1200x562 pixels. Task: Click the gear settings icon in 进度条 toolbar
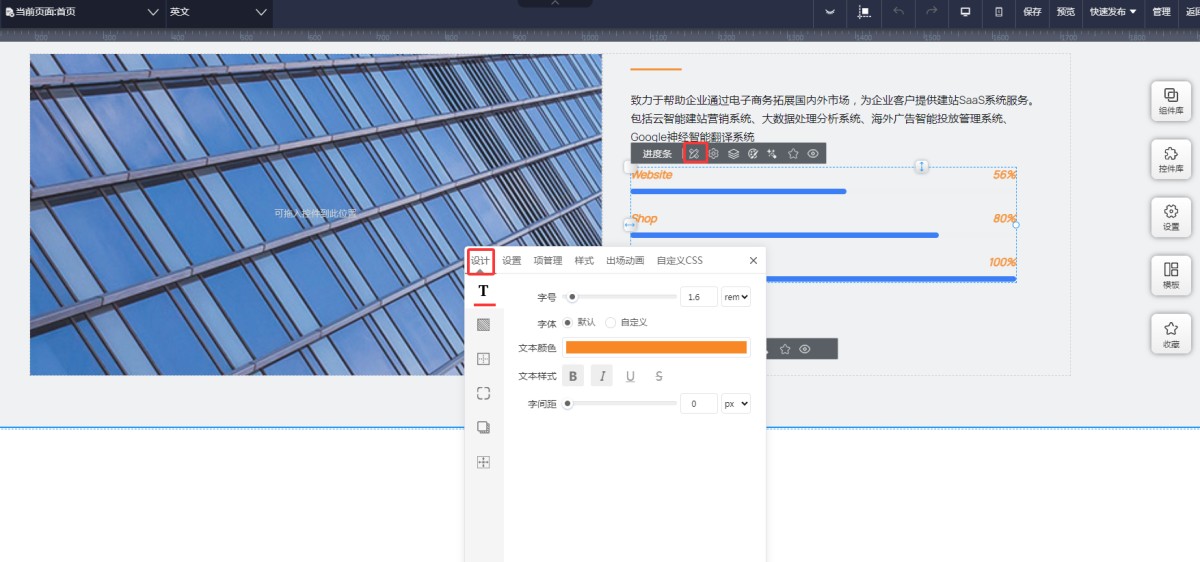click(714, 154)
